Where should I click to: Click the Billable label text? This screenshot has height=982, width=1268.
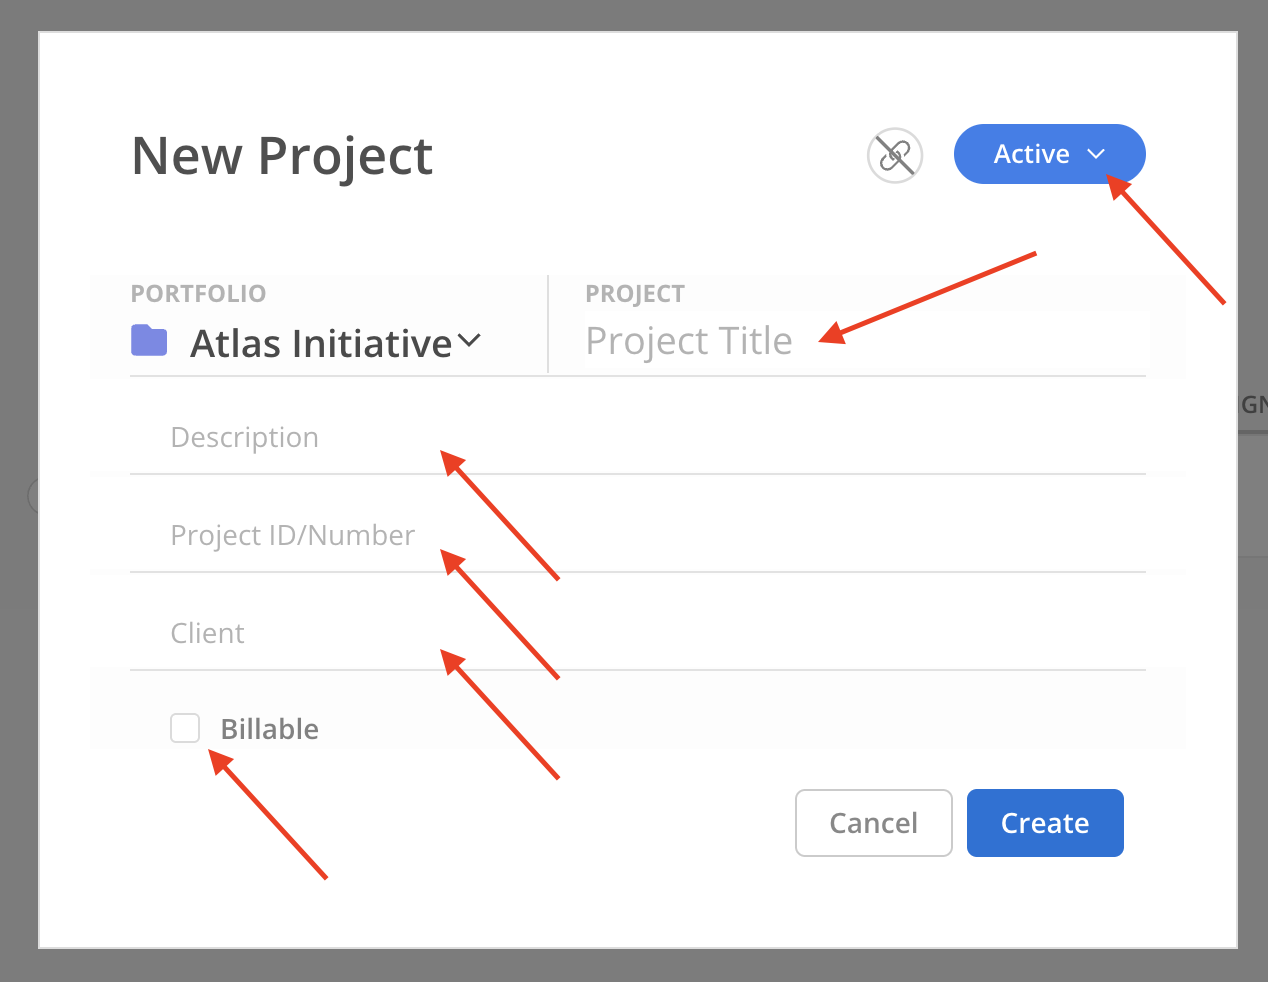click(x=269, y=729)
